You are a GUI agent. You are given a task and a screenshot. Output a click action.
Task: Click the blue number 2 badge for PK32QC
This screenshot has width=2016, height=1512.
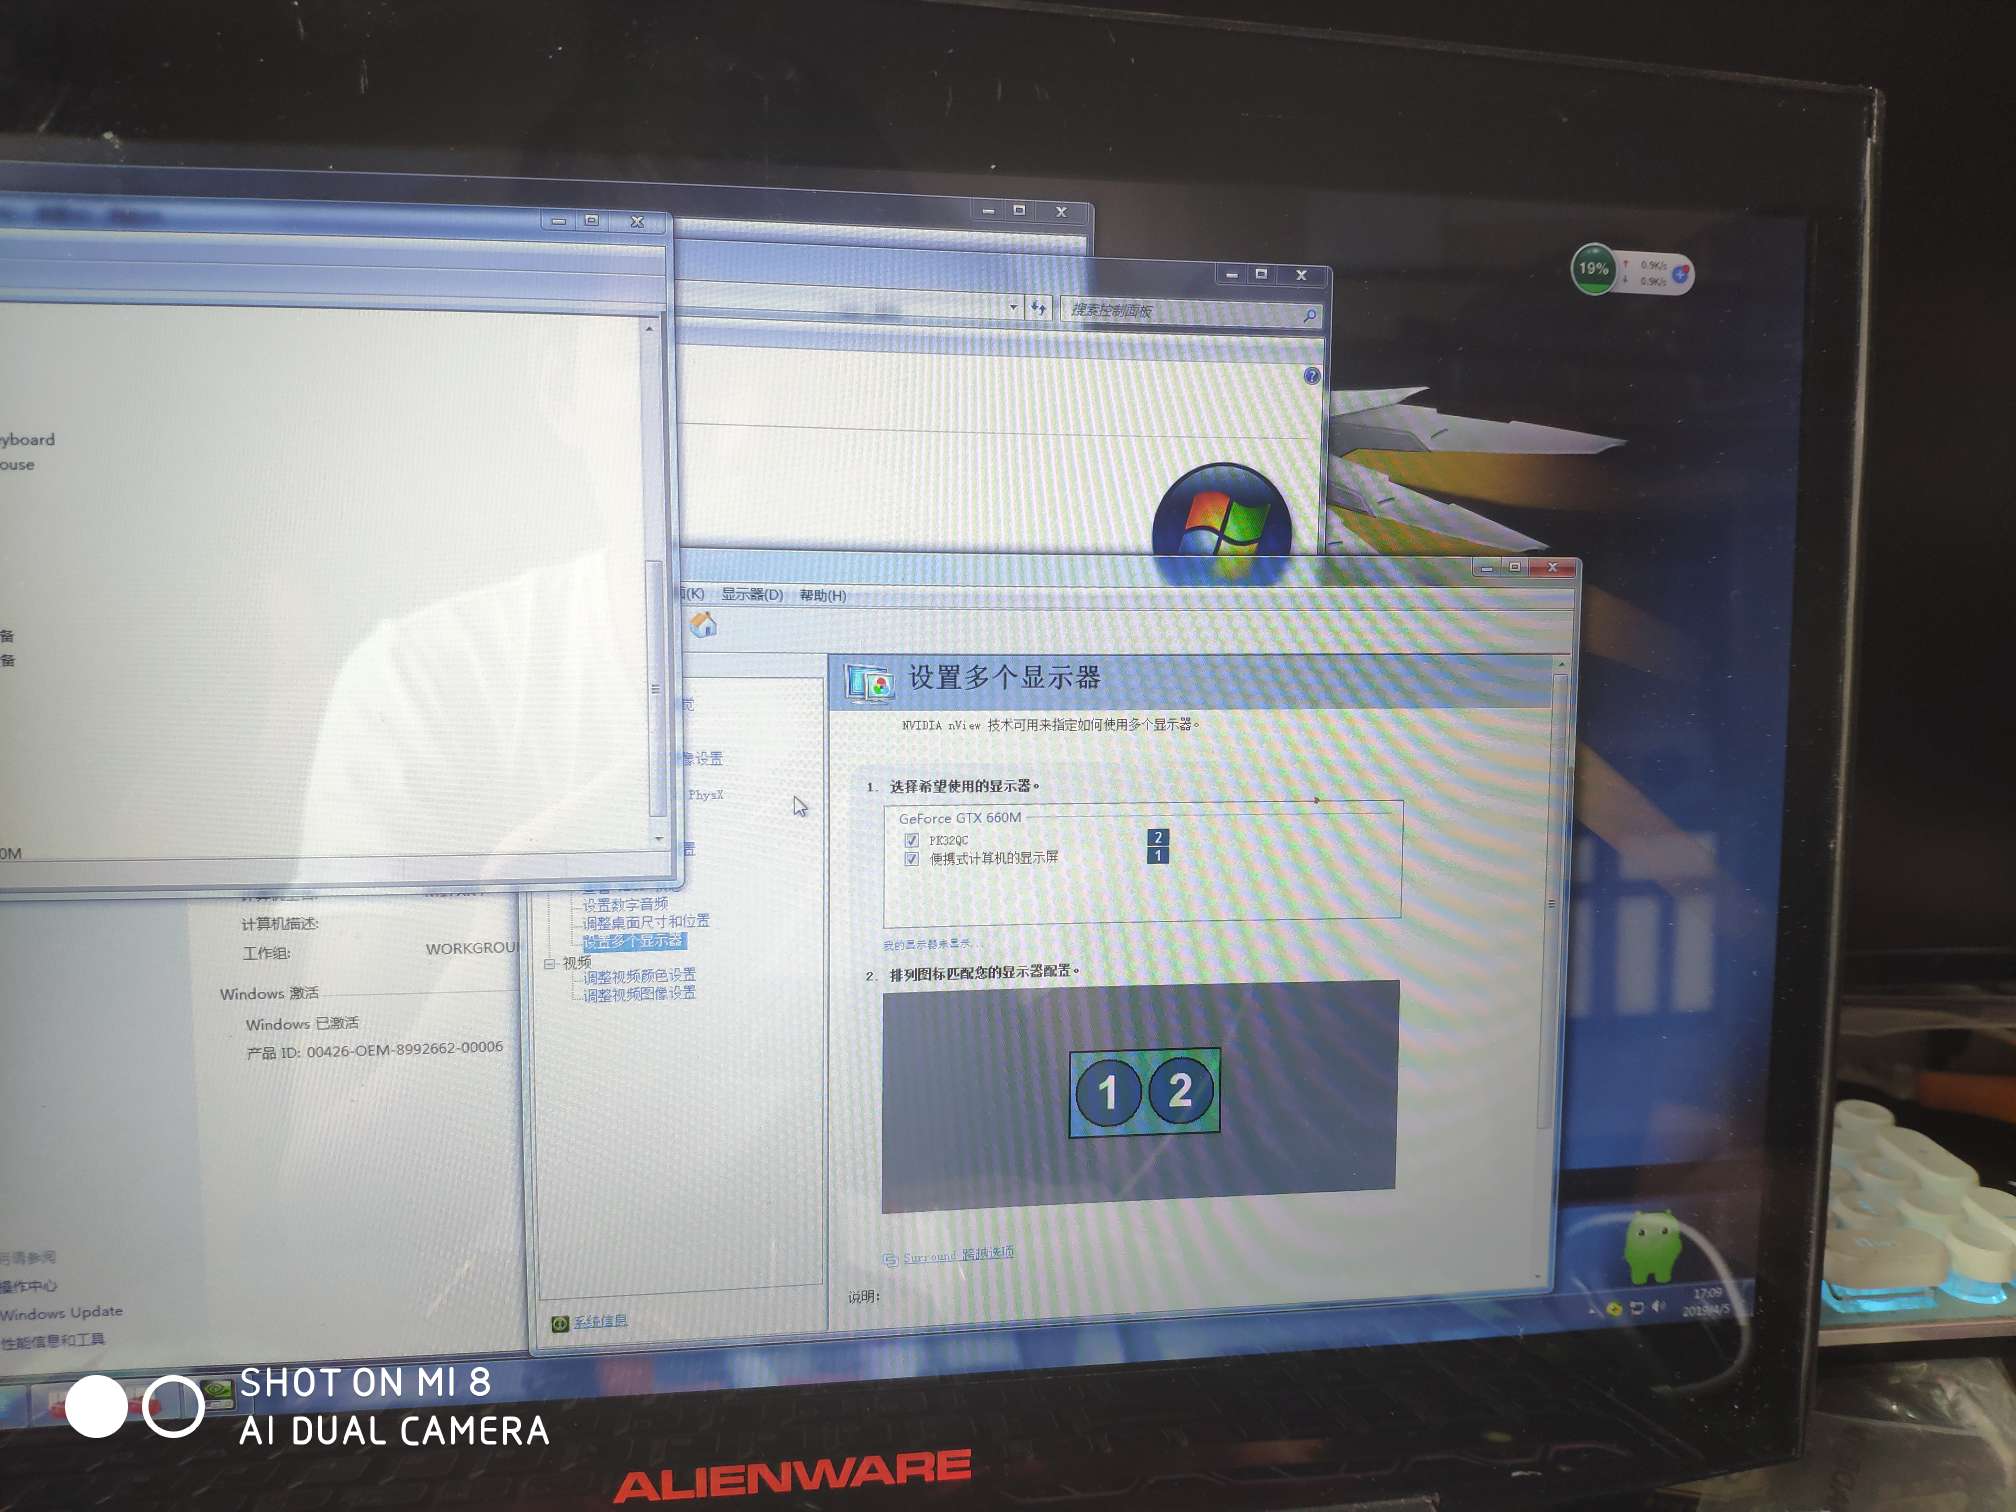[x=1158, y=837]
